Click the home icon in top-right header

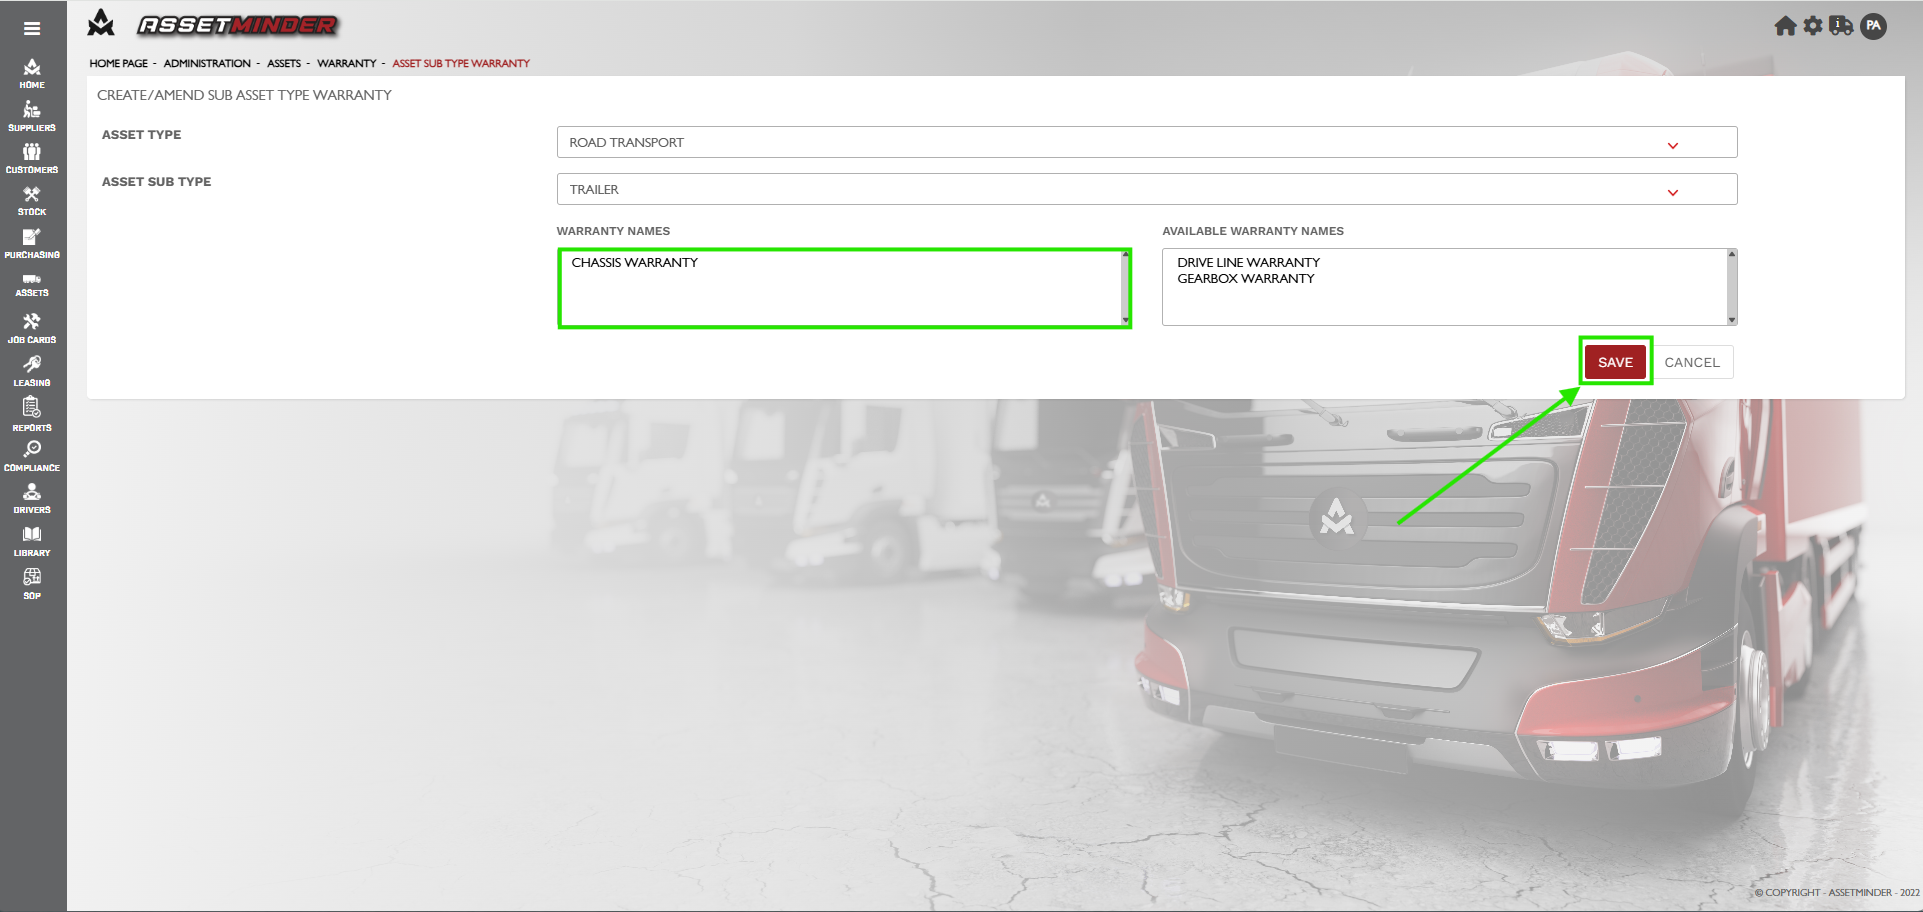[x=1785, y=27]
